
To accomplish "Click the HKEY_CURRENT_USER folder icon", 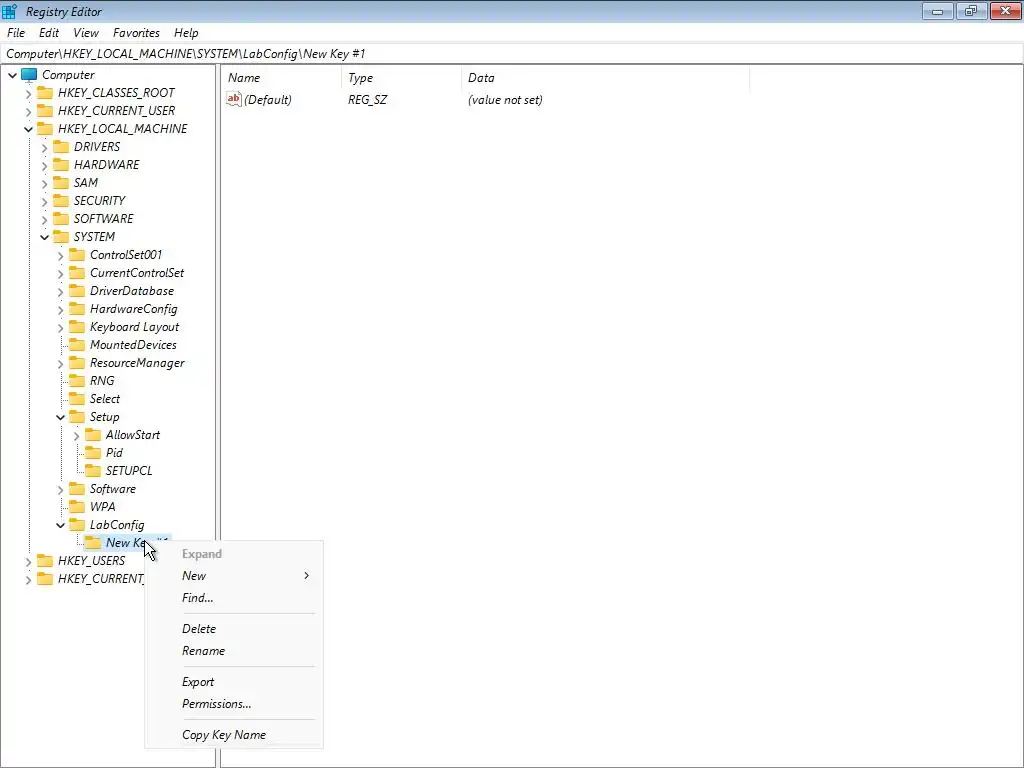I will tap(45, 110).
